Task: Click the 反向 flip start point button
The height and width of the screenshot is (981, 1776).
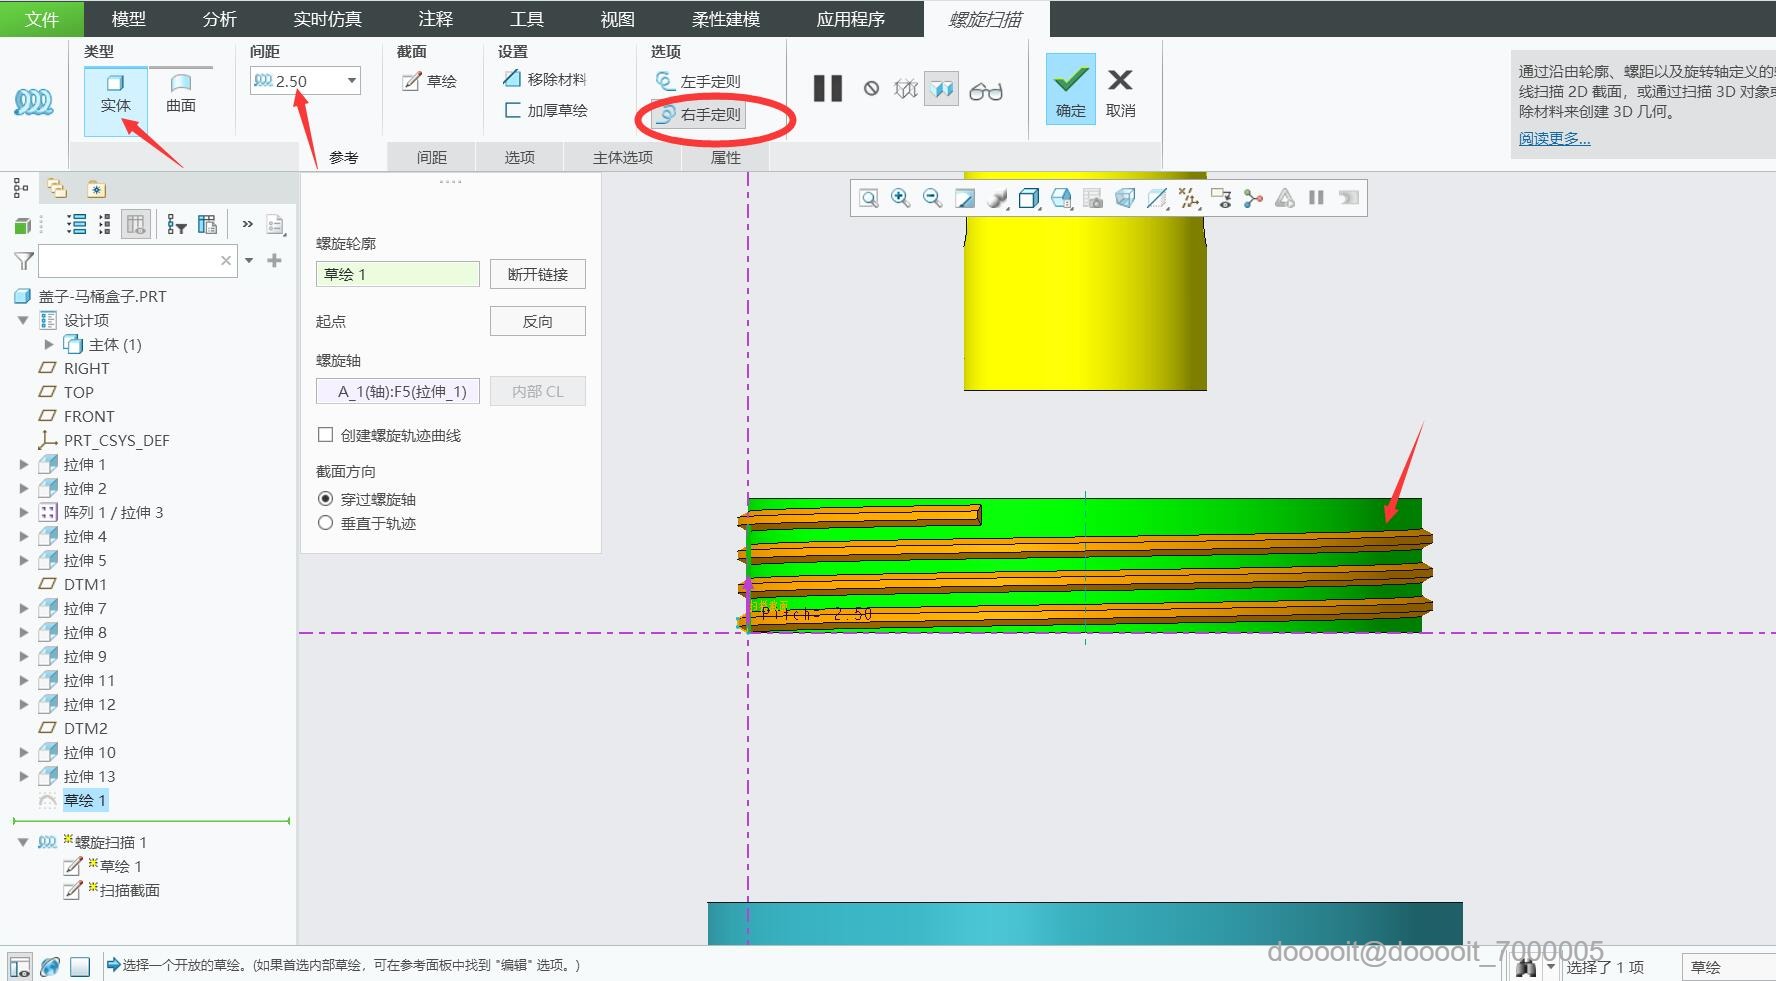Action: (537, 321)
